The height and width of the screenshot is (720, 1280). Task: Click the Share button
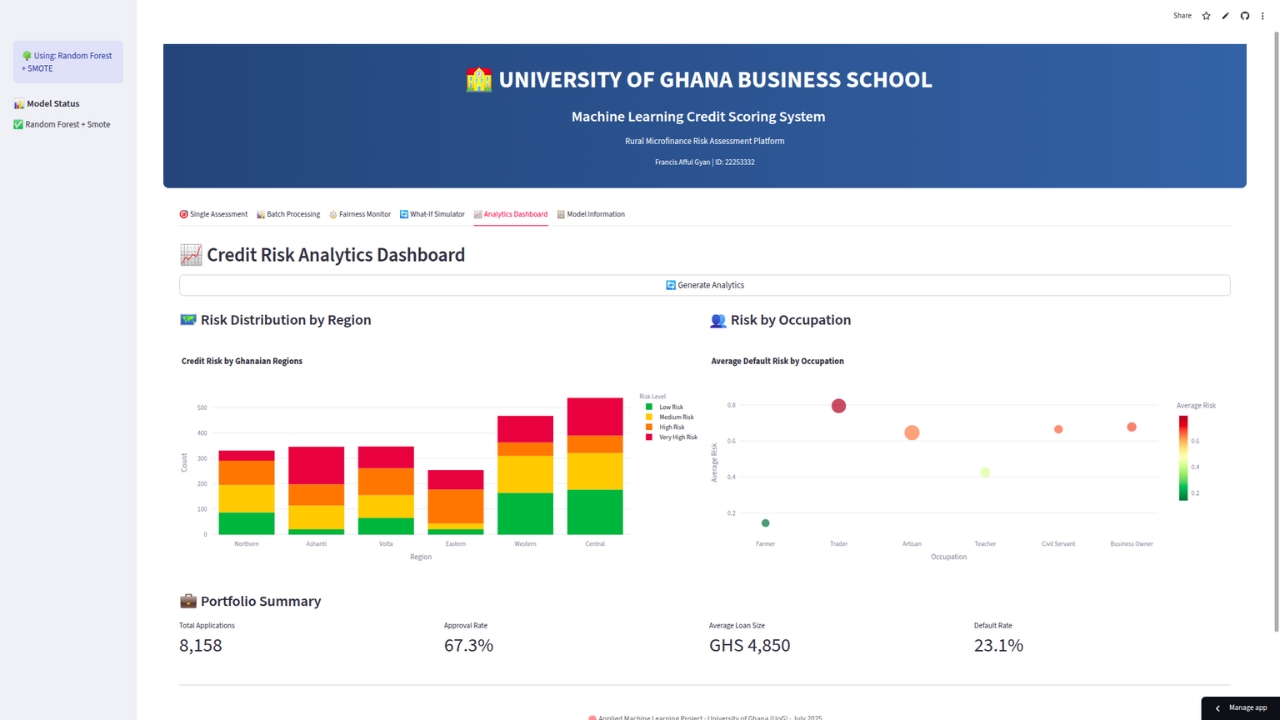pyautogui.click(x=1182, y=16)
